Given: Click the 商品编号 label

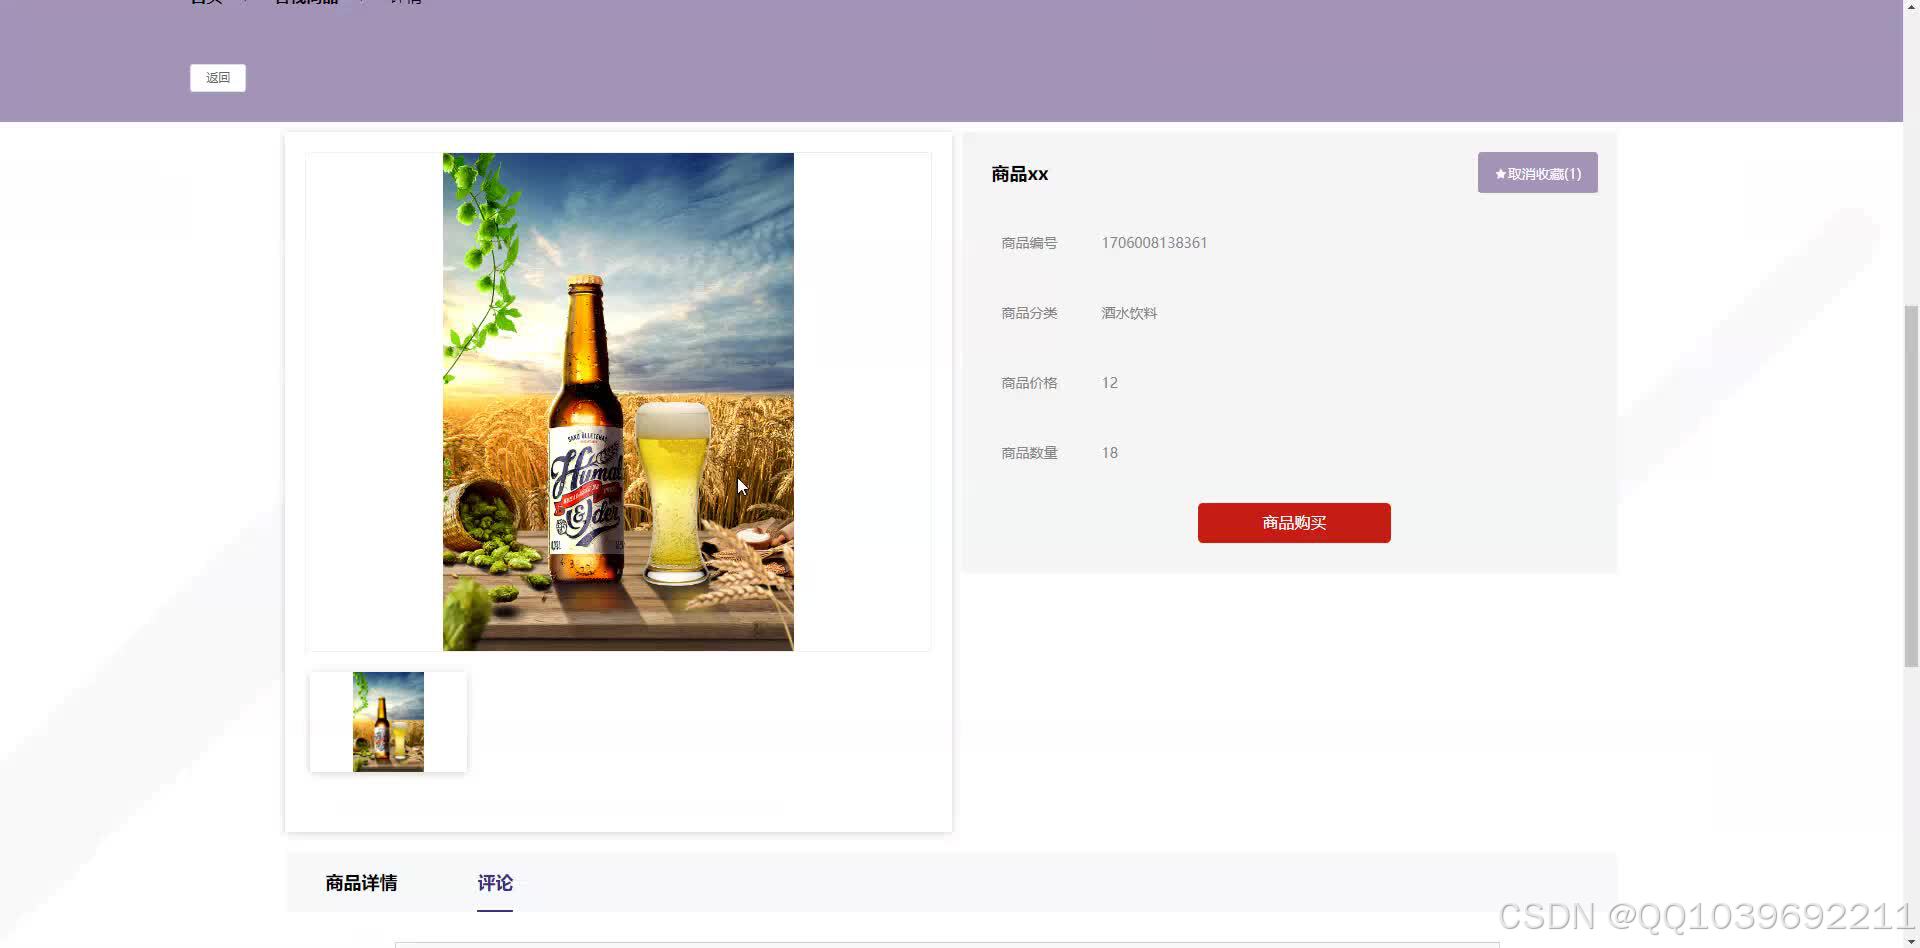Looking at the screenshot, I should [1029, 243].
